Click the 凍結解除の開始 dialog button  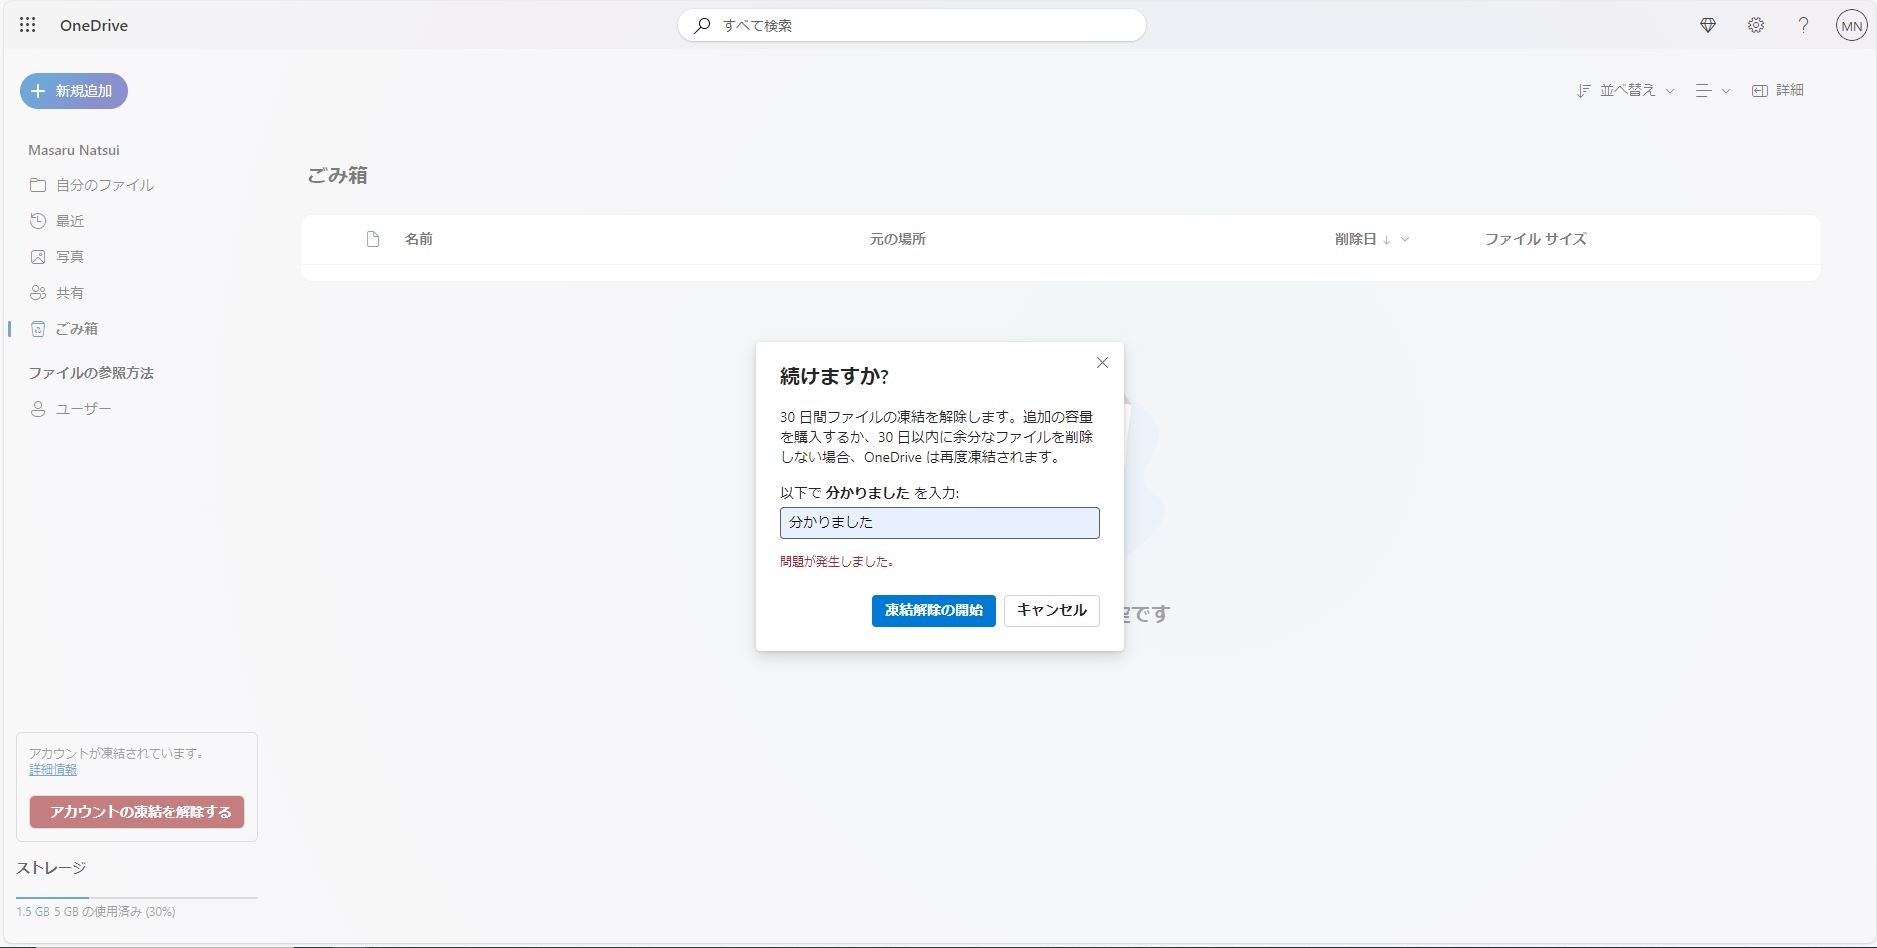click(931, 610)
